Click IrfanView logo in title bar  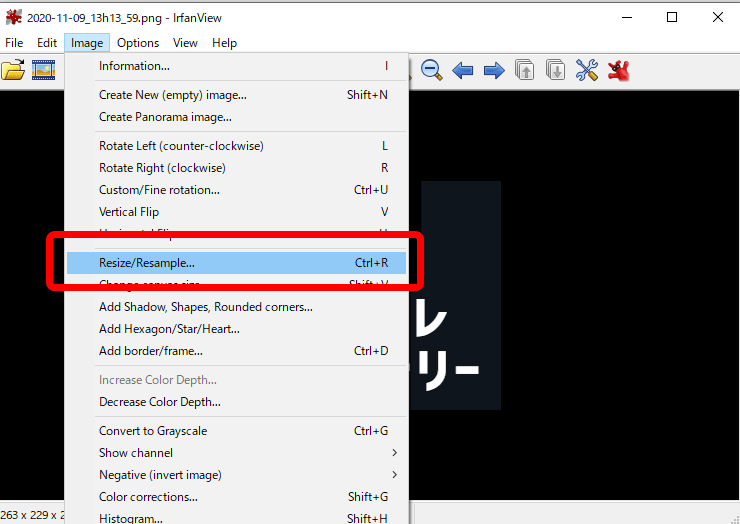click(x=14, y=17)
